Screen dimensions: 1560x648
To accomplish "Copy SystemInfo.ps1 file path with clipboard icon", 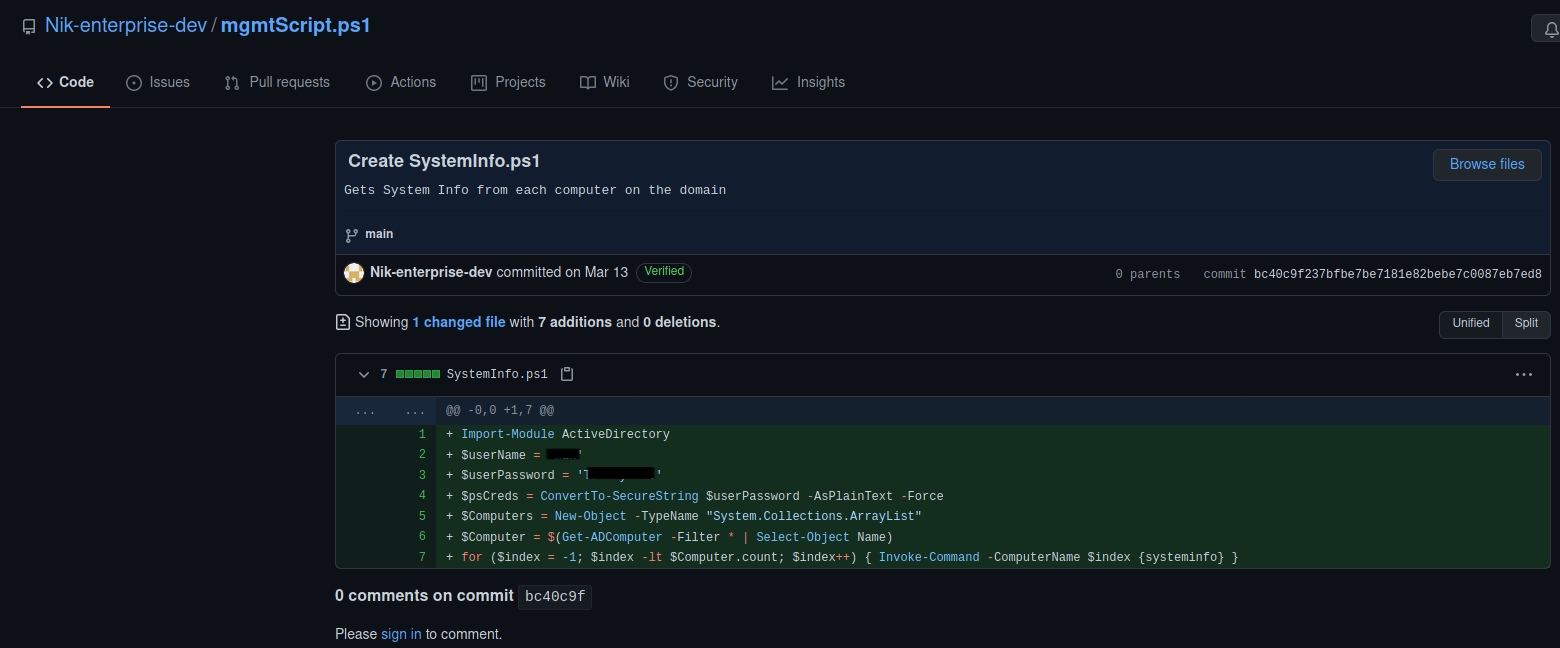I will pos(567,374).
